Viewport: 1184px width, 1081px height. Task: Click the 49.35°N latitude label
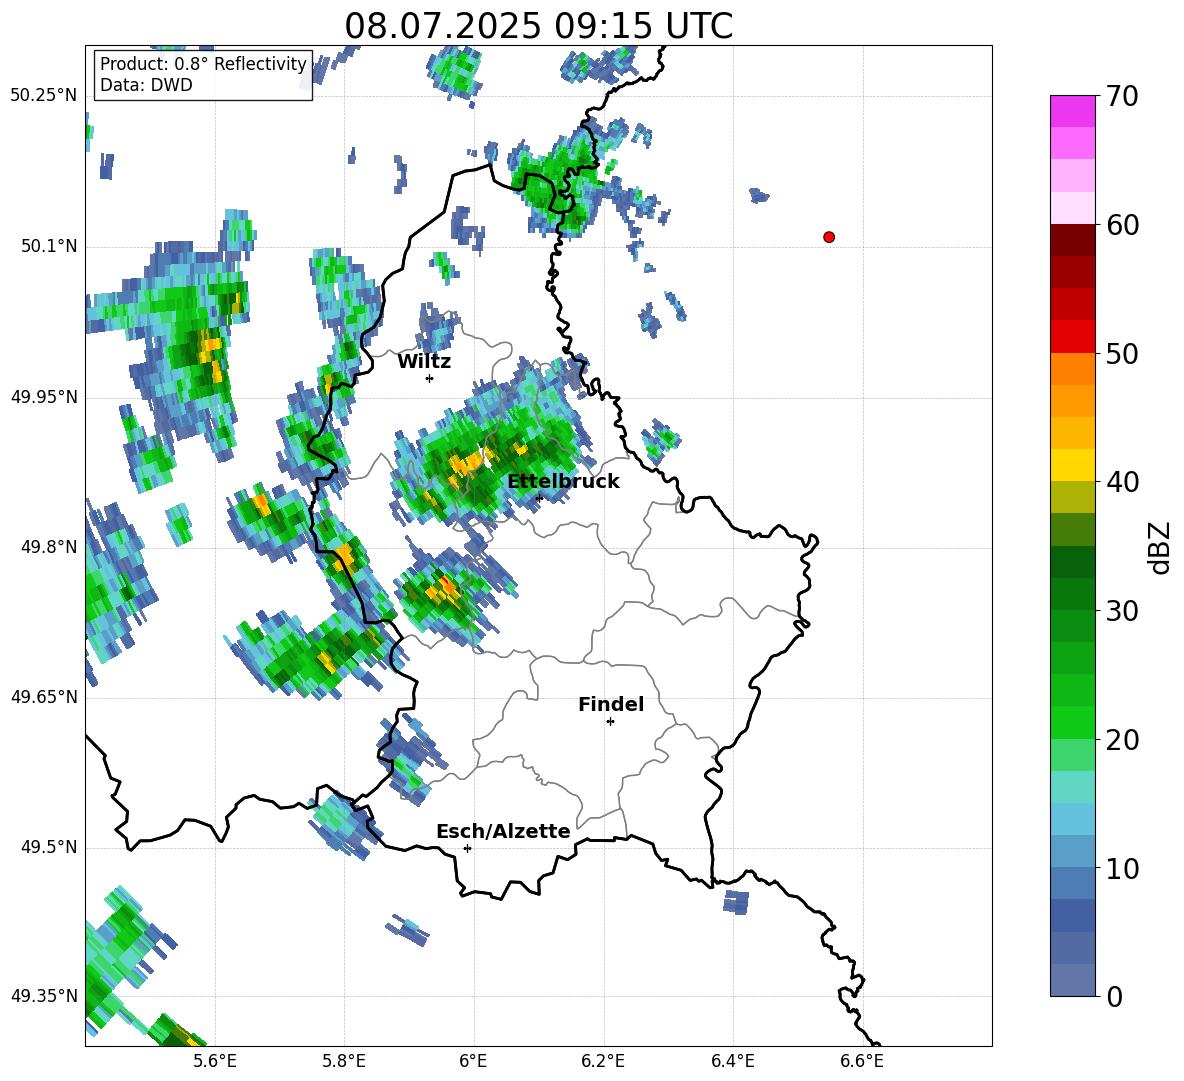coord(44,996)
